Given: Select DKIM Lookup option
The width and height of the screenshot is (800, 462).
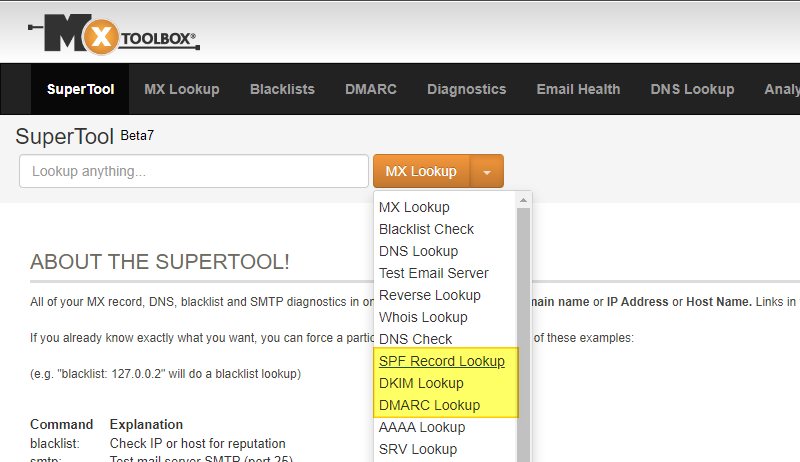Looking at the screenshot, I should coord(421,382).
